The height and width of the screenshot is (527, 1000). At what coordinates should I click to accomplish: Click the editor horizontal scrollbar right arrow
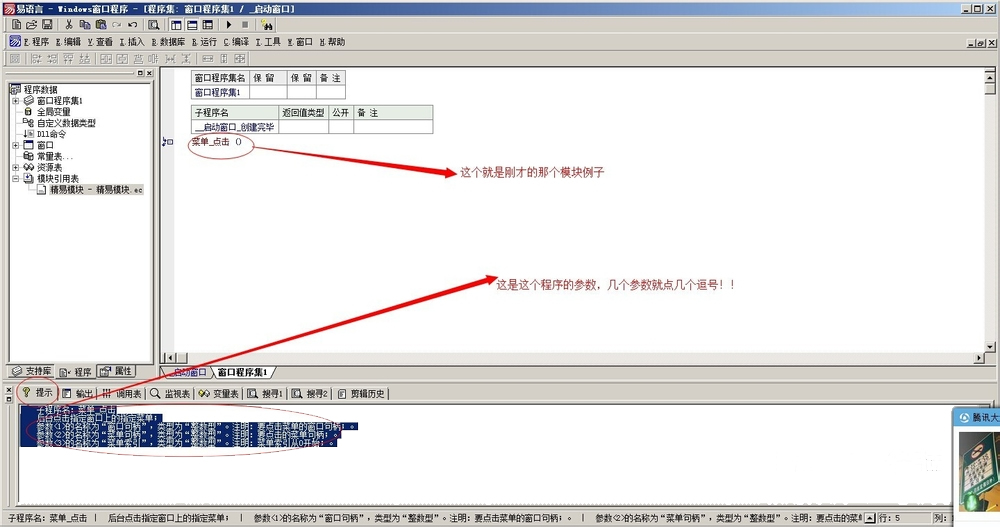click(979, 358)
